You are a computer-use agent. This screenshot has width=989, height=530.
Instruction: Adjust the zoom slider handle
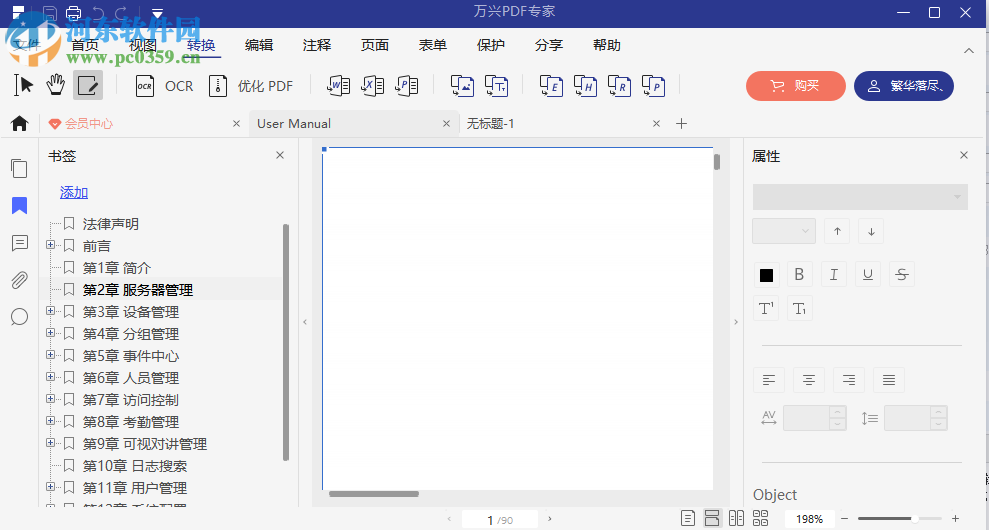(x=915, y=519)
